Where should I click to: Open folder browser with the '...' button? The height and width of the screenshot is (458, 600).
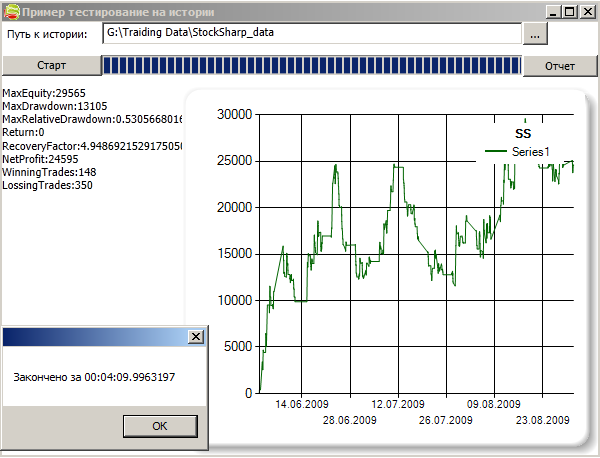(535, 34)
